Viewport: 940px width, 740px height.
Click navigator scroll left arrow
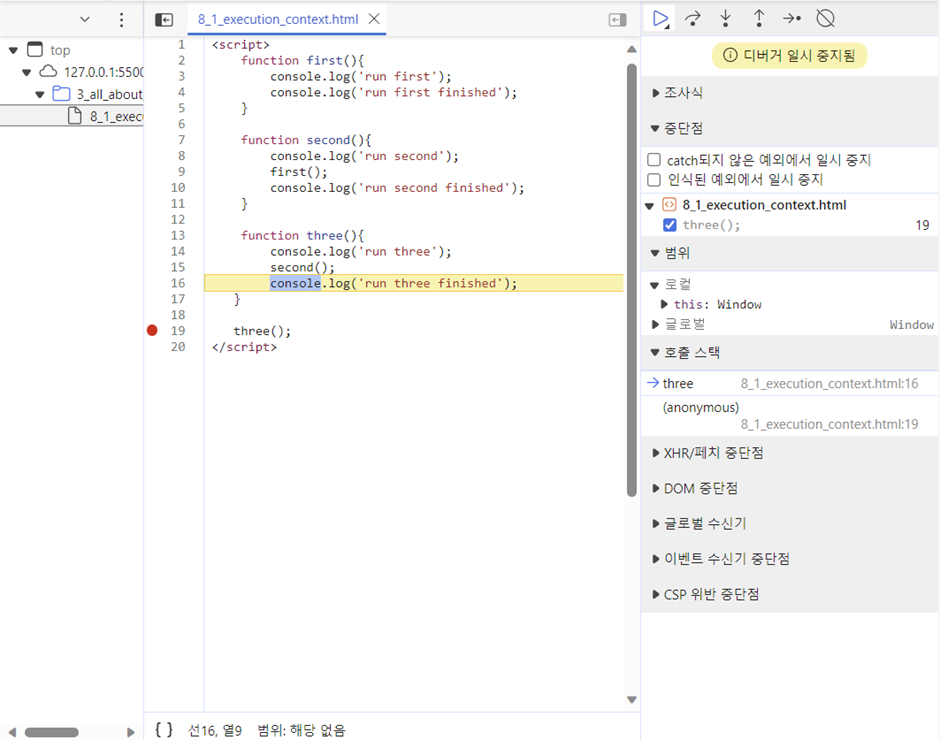tap(12, 732)
